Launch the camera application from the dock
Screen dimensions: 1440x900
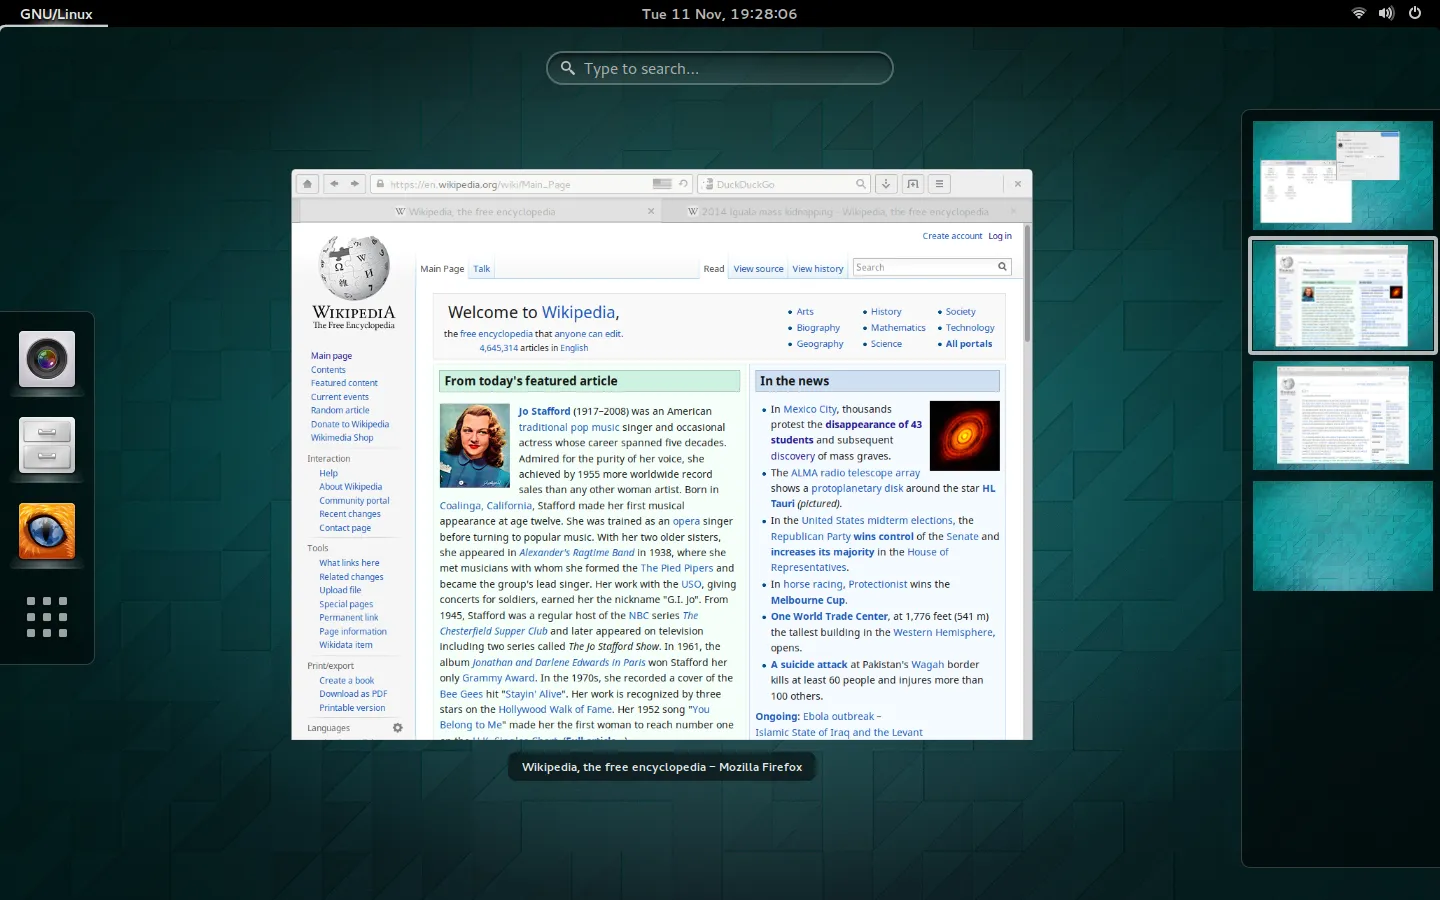46,359
